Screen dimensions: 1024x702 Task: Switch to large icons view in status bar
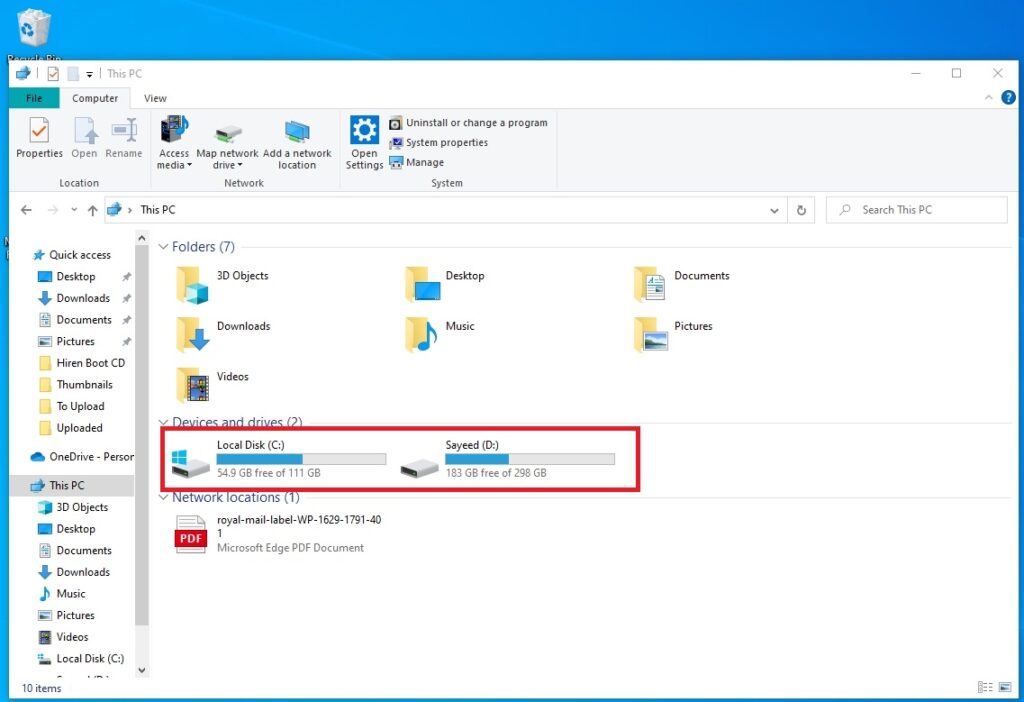(1003, 688)
